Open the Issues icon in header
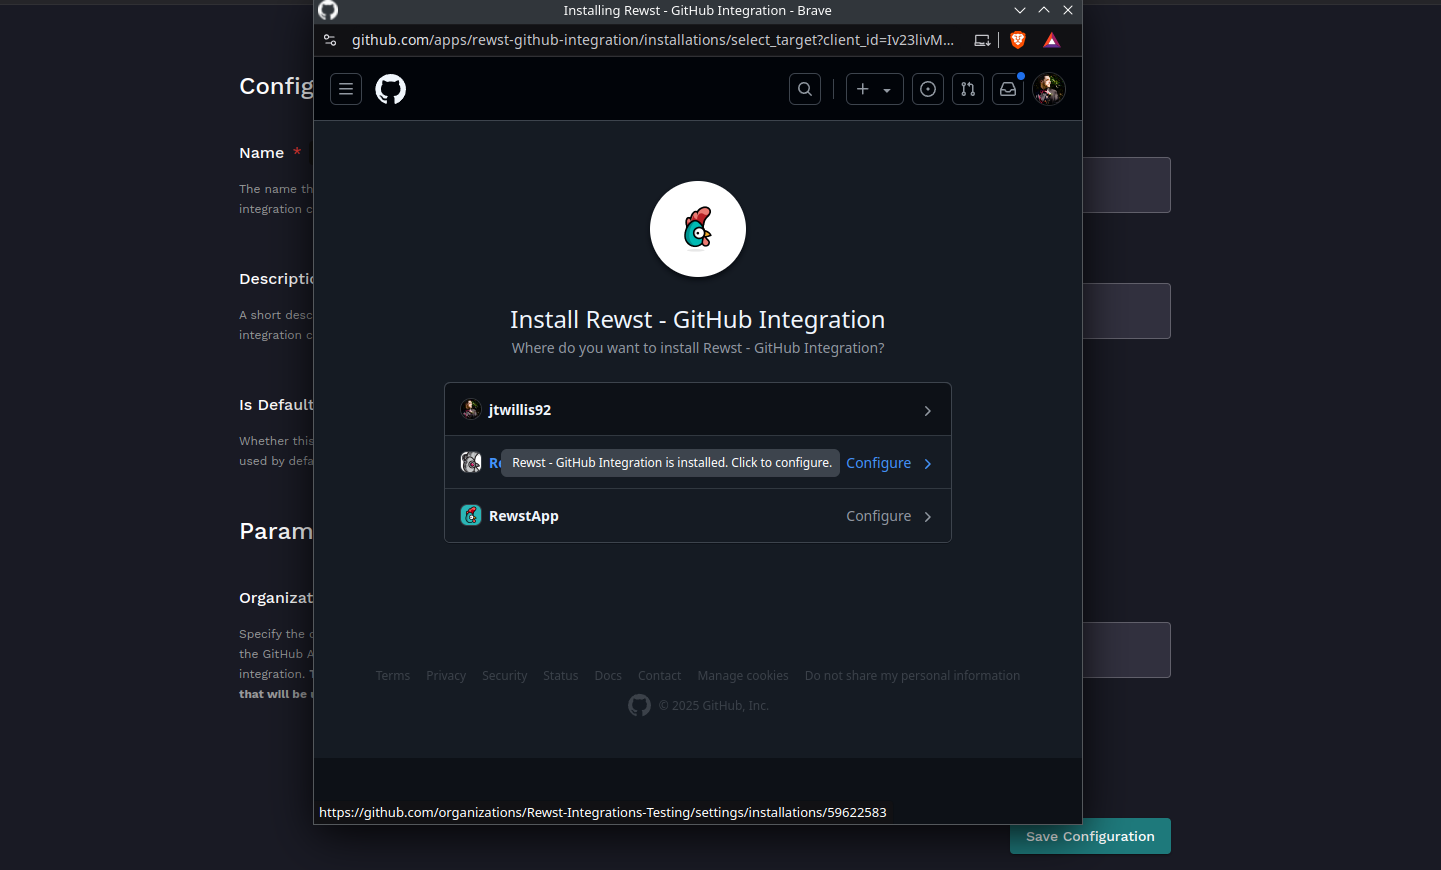This screenshot has height=870, width=1441. [928, 89]
